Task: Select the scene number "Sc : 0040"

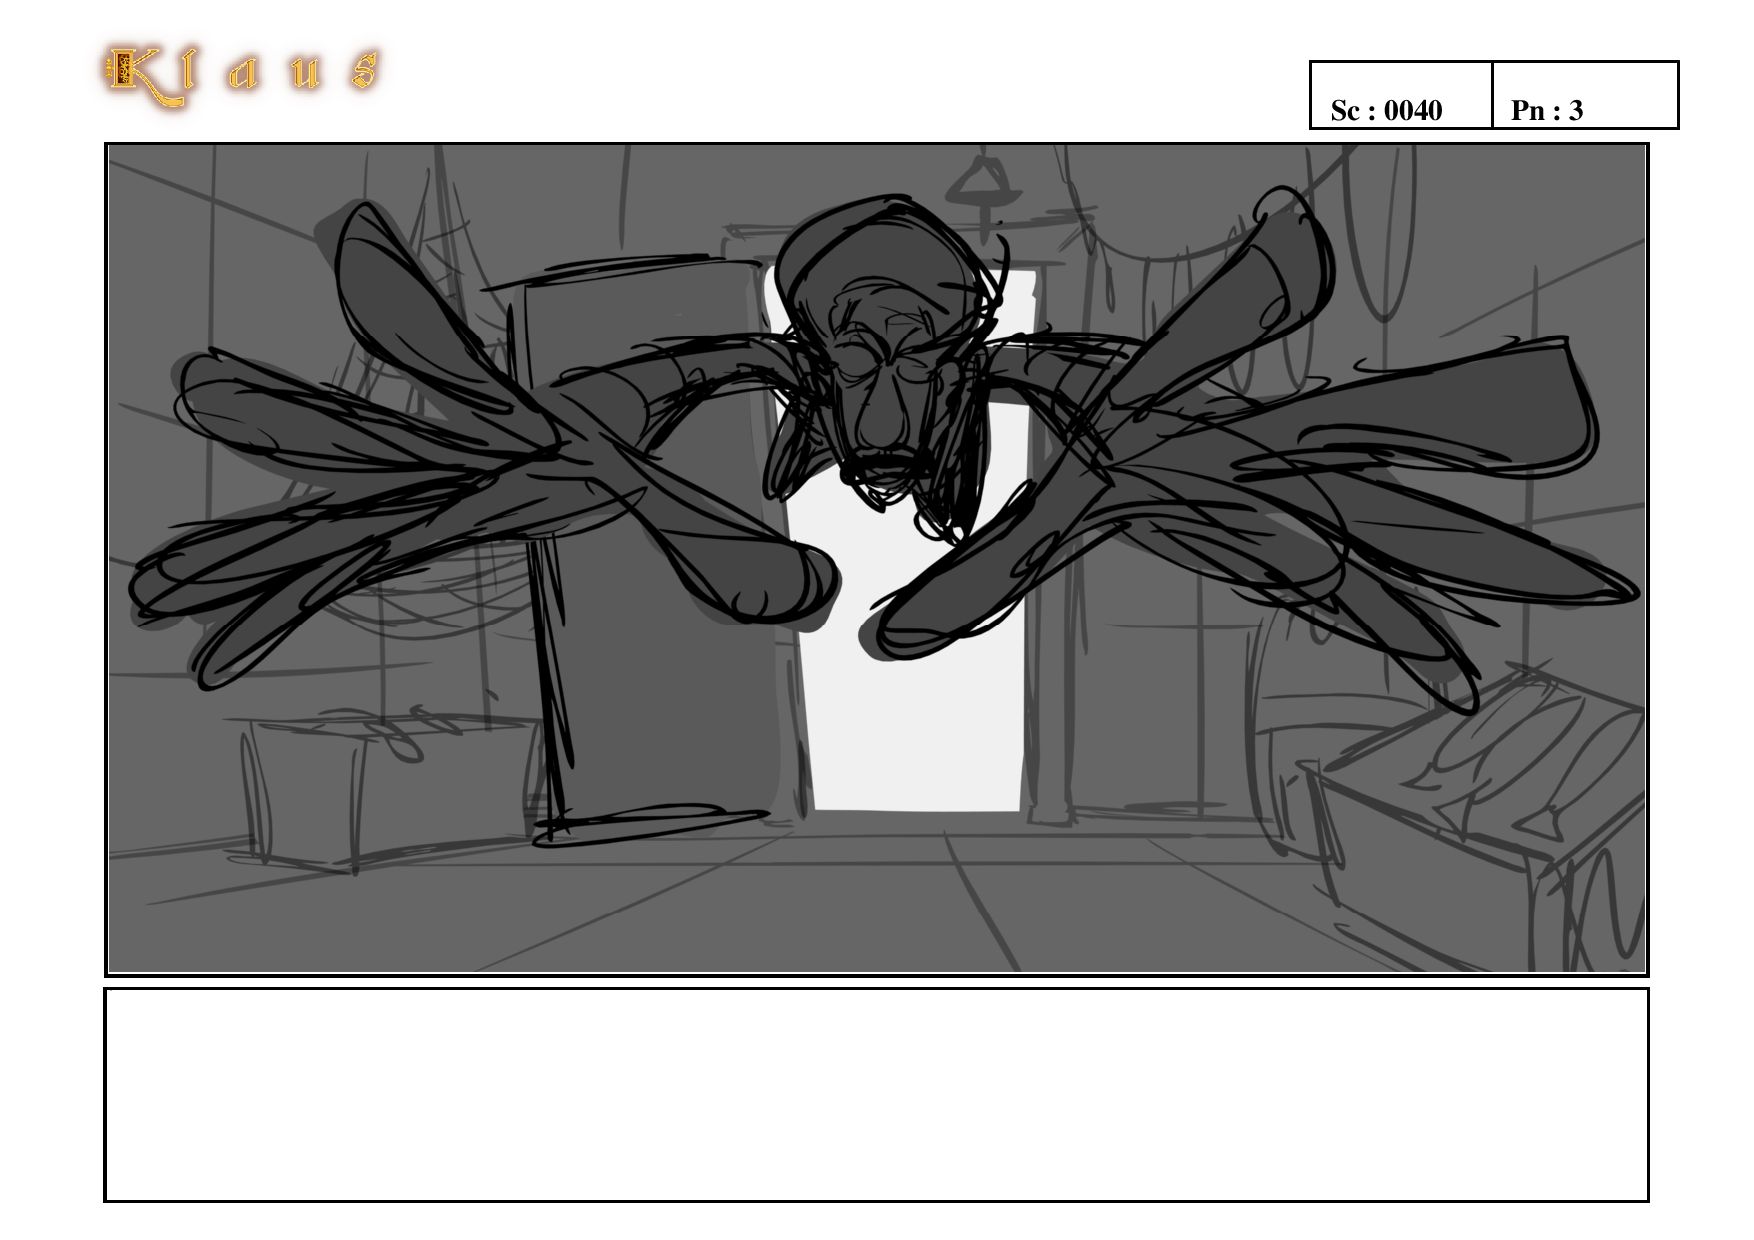Action: point(1386,111)
